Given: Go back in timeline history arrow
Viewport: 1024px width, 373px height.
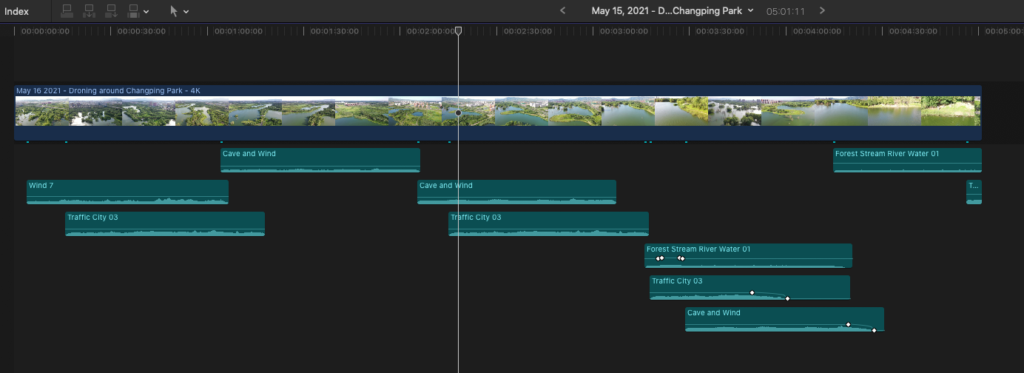Looking at the screenshot, I should click(x=563, y=10).
